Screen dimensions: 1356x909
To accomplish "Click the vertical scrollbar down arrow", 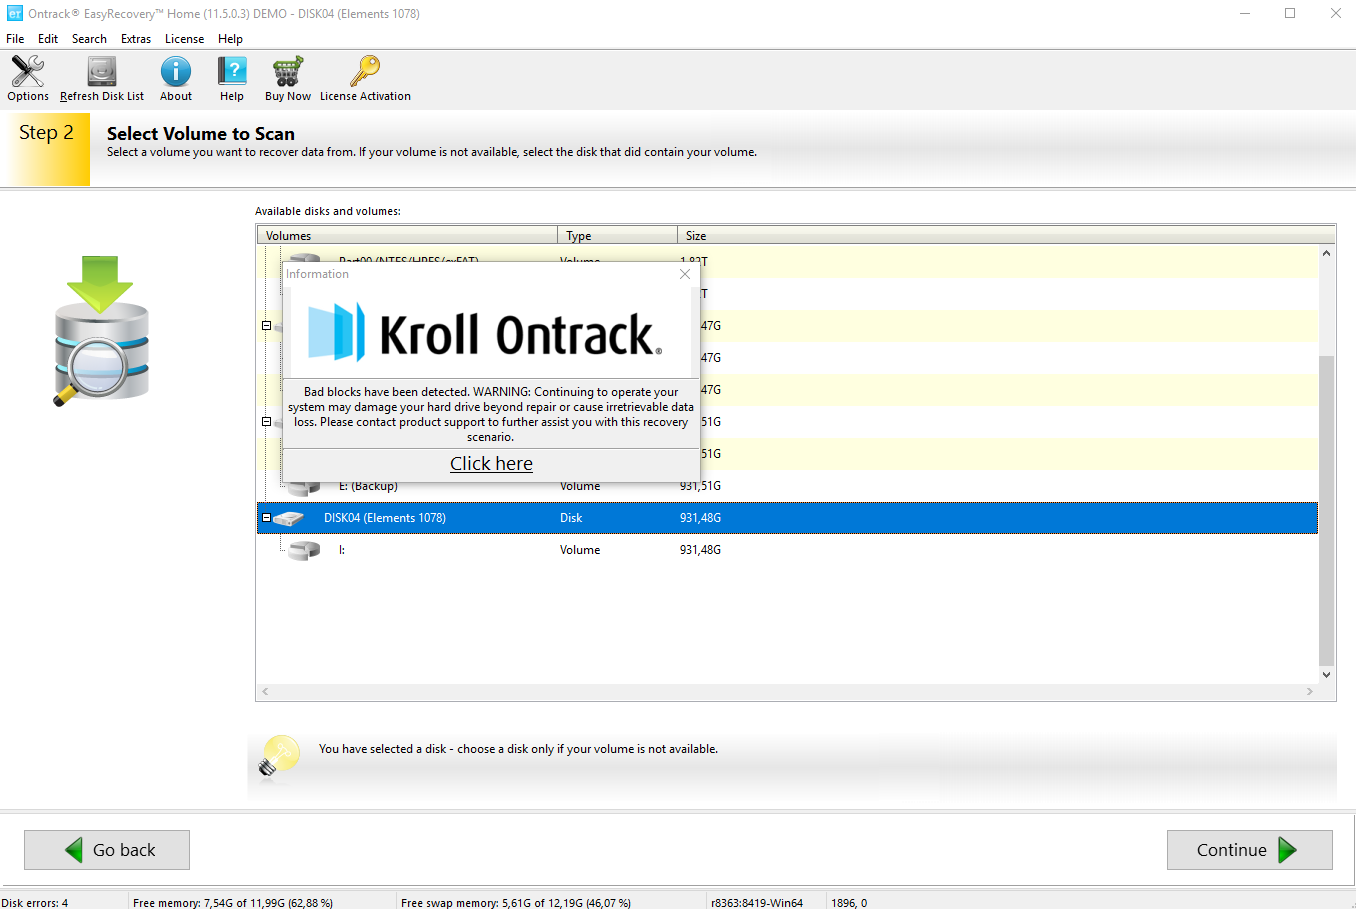I will coord(1326,675).
